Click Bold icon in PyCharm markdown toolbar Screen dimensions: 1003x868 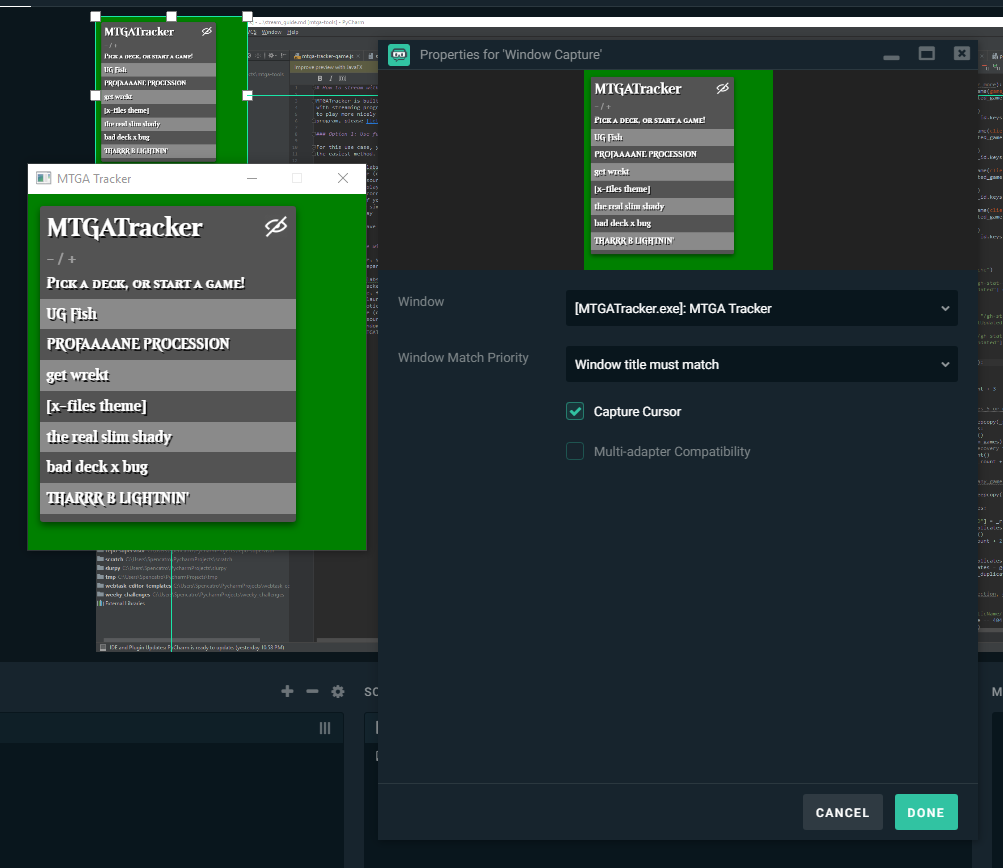pos(320,79)
